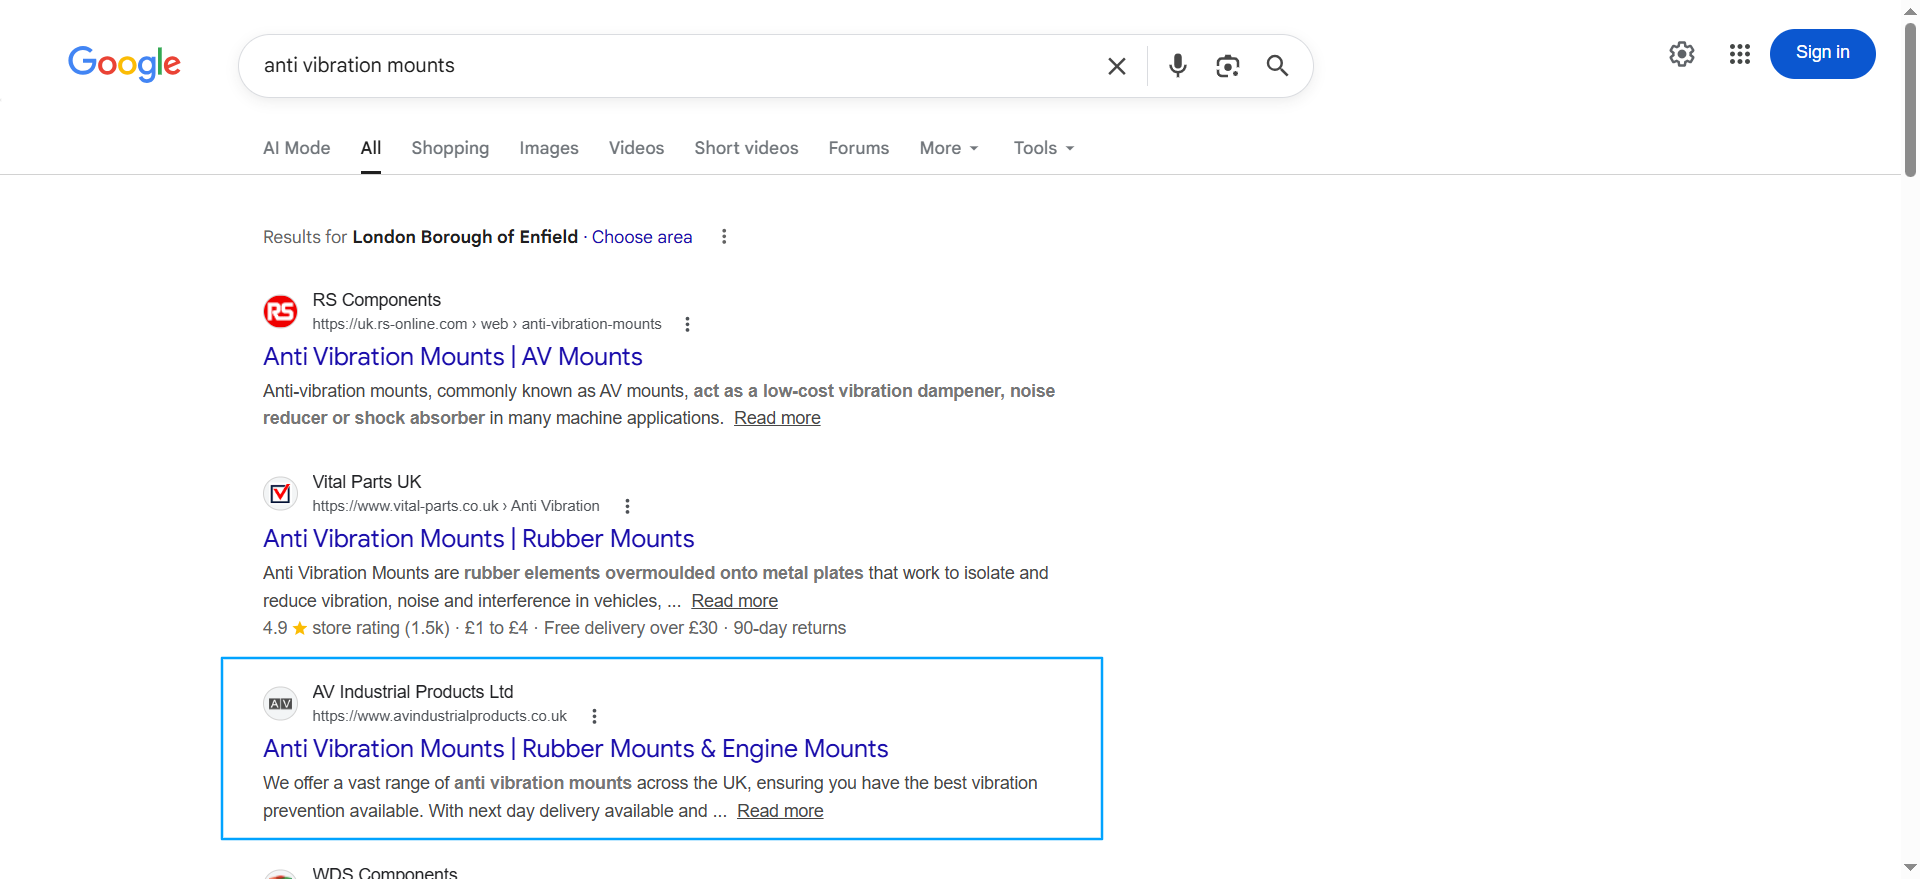Screen dimensions: 1920x879
Task: Click the AV Industrial Products favicon
Action: [x=281, y=704]
